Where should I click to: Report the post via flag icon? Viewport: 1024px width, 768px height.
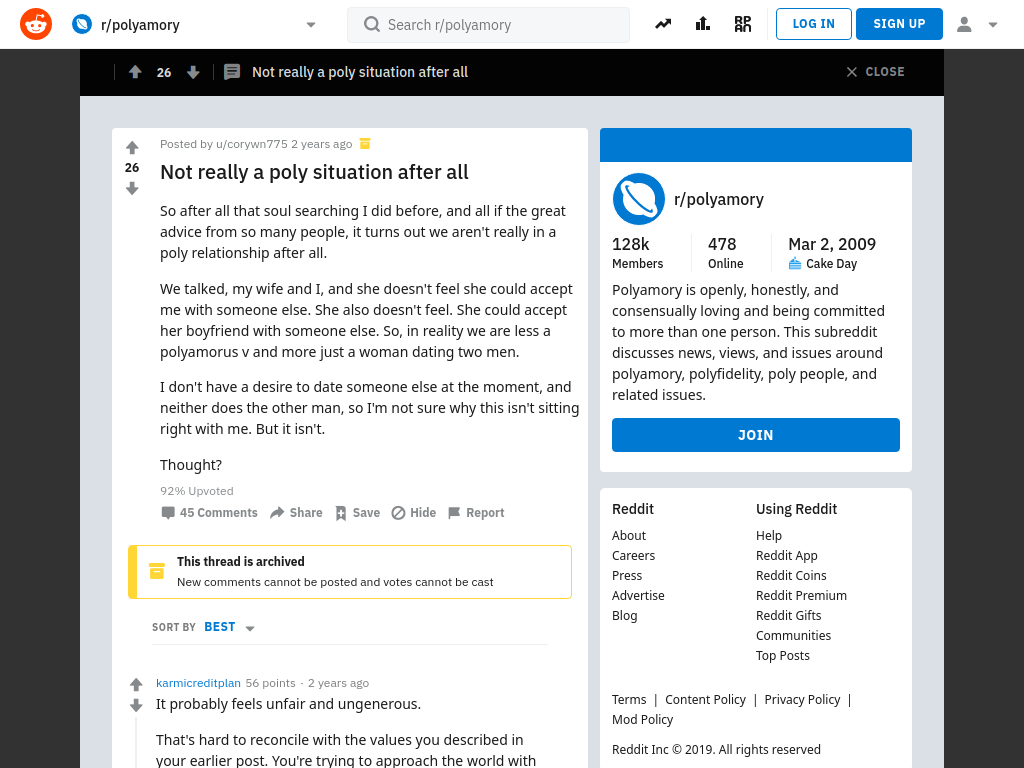click(x=454, y=513)
